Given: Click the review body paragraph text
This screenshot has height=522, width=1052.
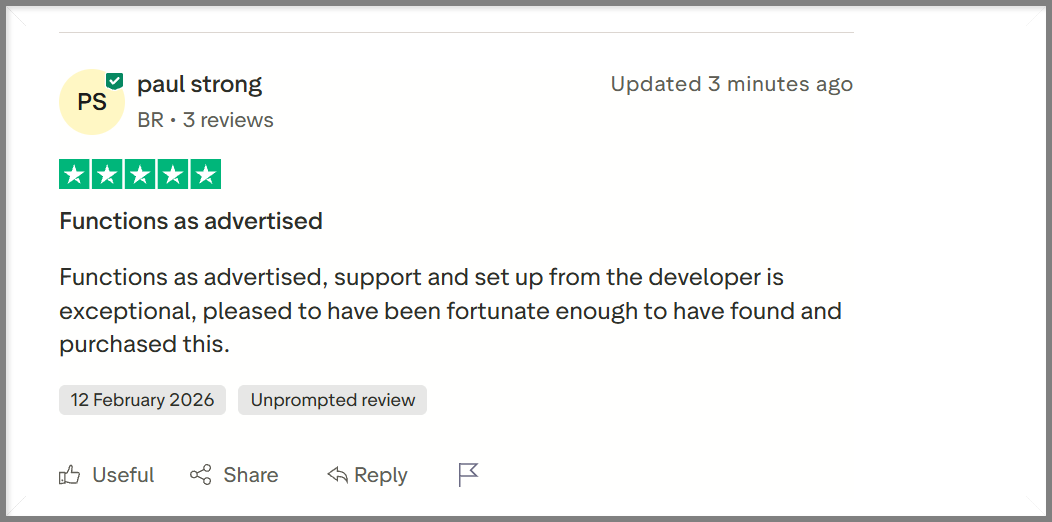Looking at the screenshot, I should point(450,310).
